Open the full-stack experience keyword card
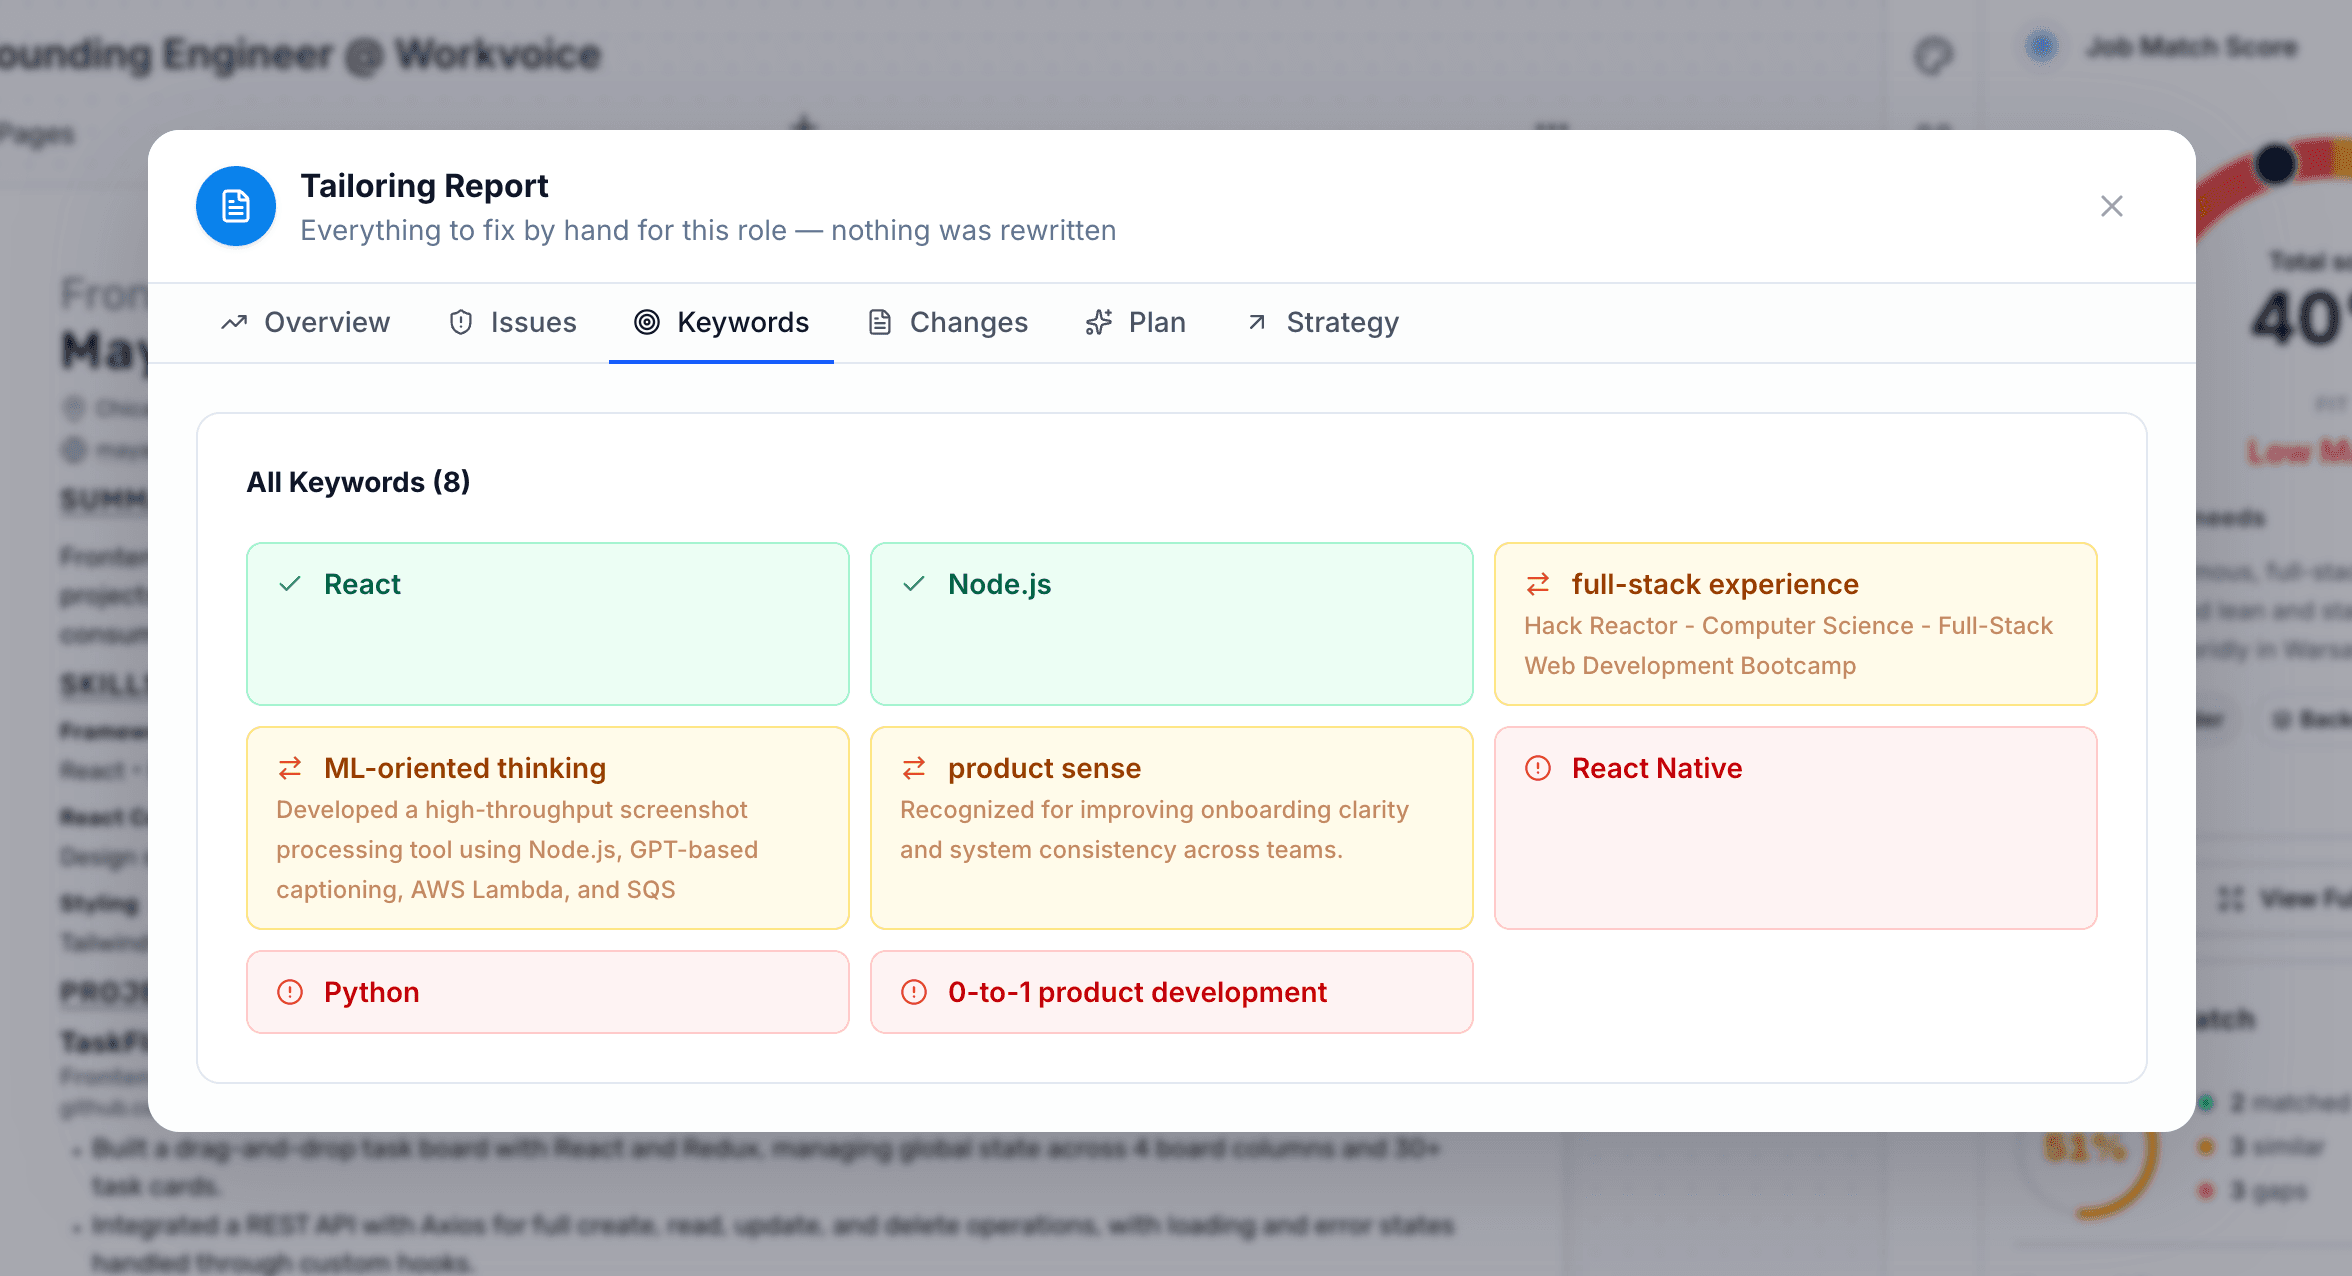2352x1276 pixels. (x=1796, y=624)
